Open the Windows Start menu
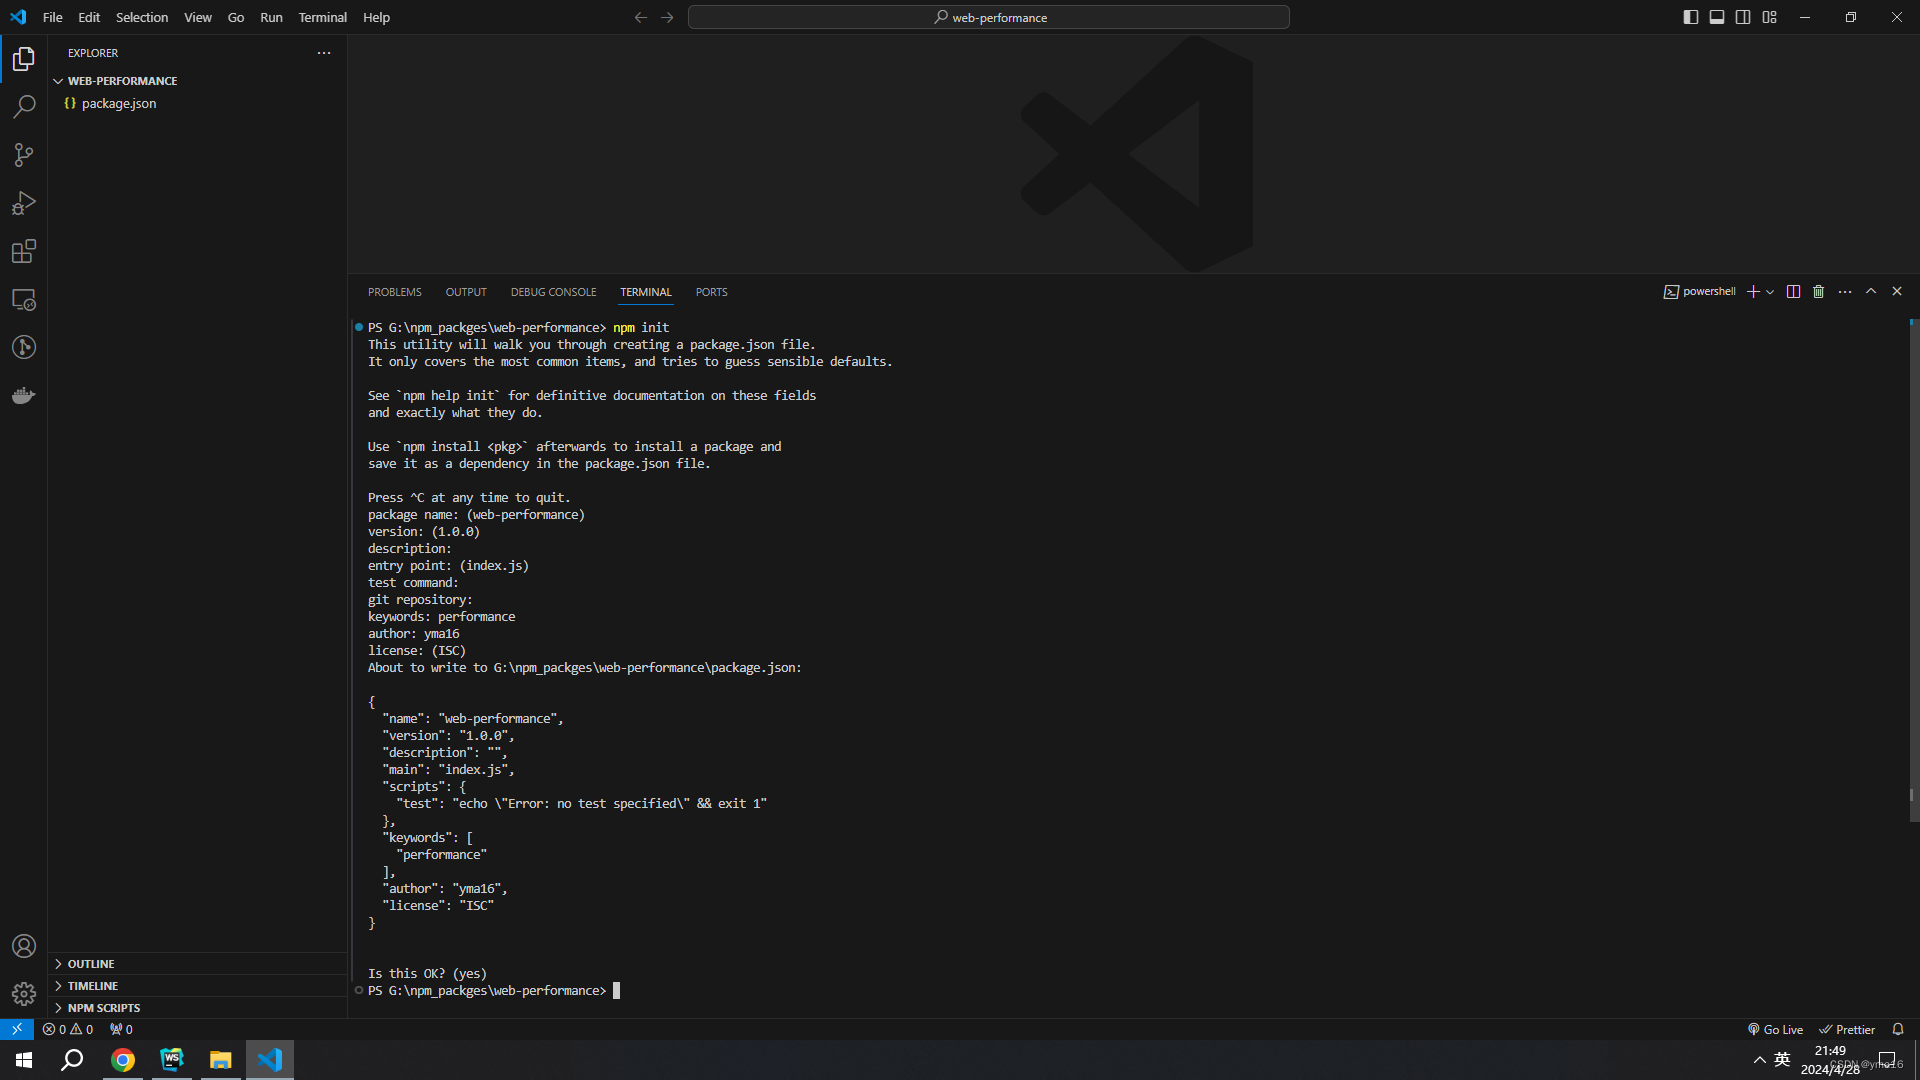1920x1080 pixels. click(x=24, y=1060)
